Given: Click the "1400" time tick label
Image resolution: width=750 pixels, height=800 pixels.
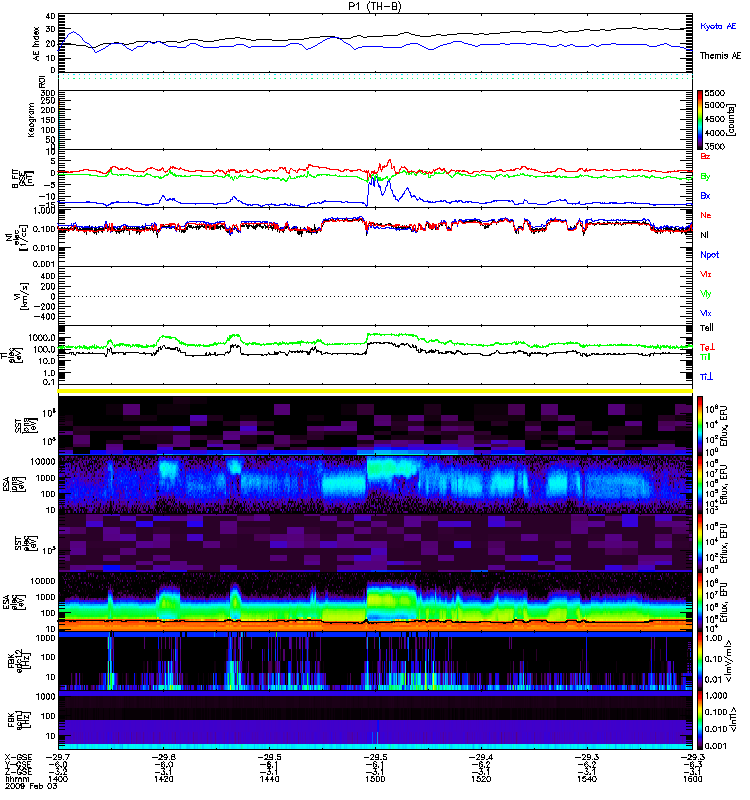Looking at the screenshot, I should (x=58, y=779).
